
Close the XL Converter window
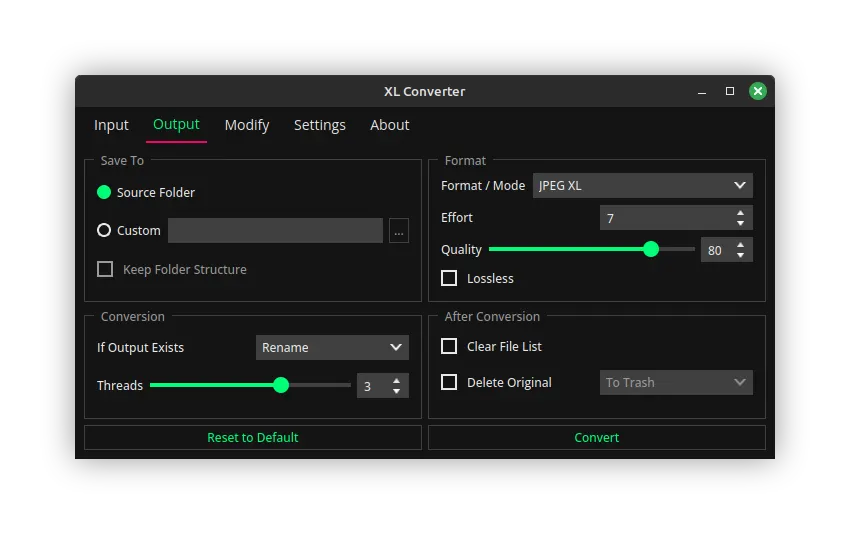(758, 91)
